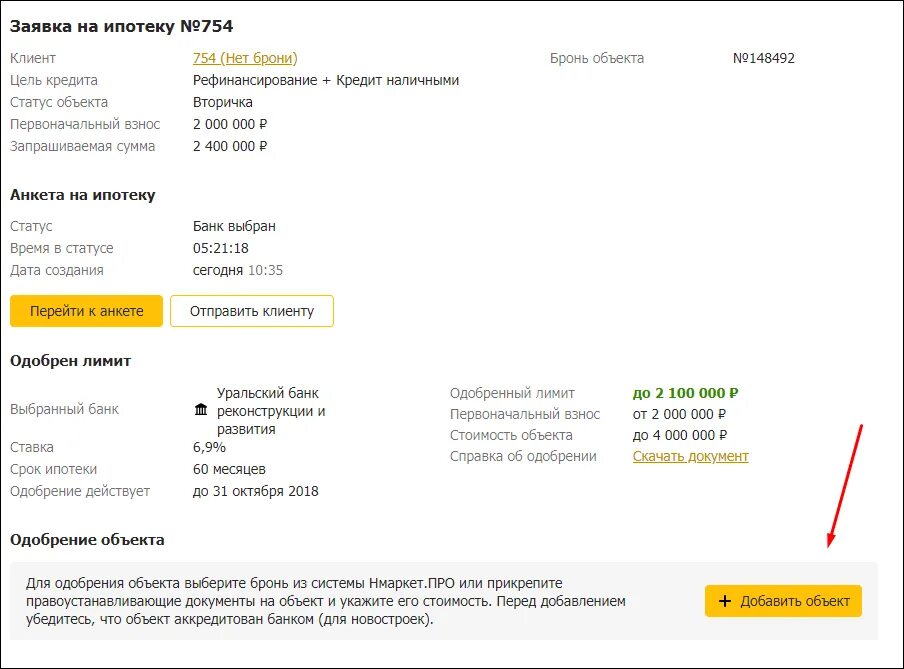Click the Заявка на ипотеку №754 heading
904x669 pixels.
tap(122, 27)
